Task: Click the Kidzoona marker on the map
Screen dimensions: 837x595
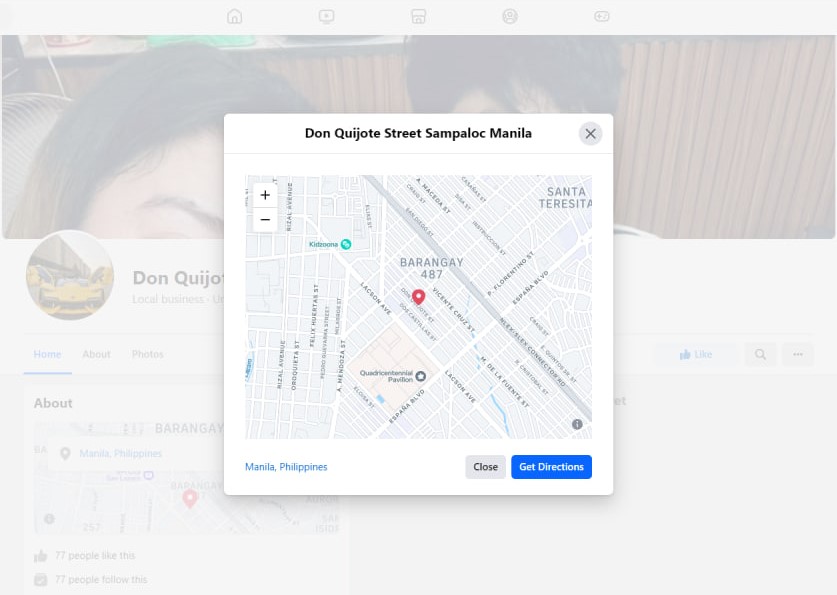Action: (x=346, y=244)
